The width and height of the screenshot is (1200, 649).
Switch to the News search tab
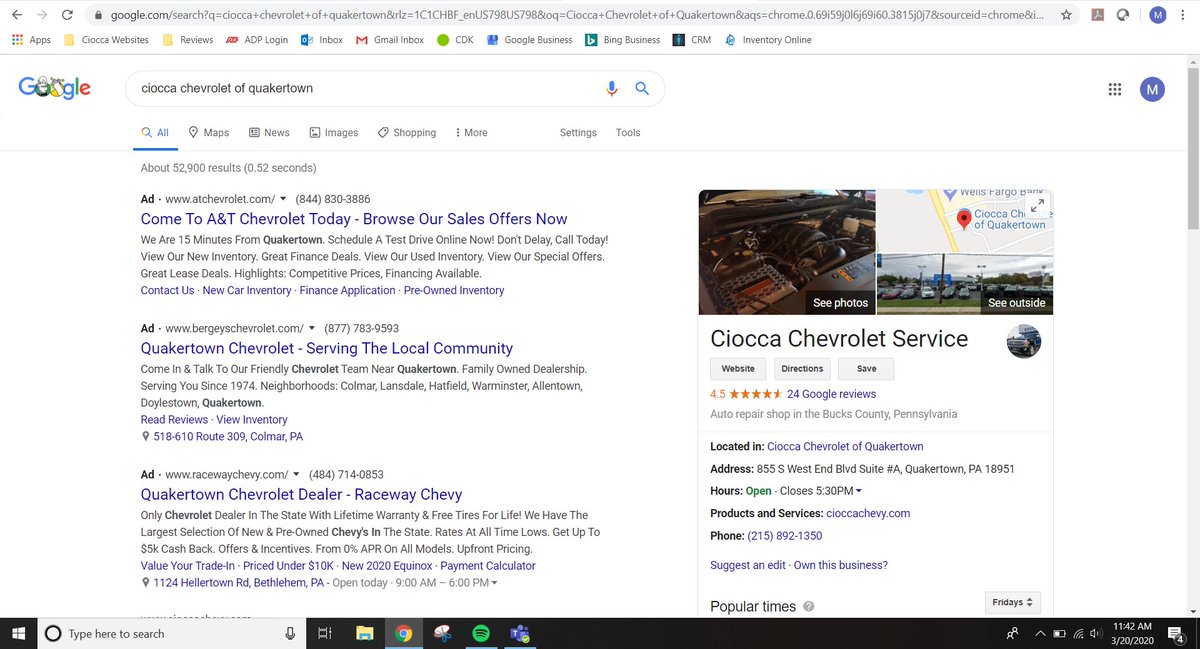[269, 132]
